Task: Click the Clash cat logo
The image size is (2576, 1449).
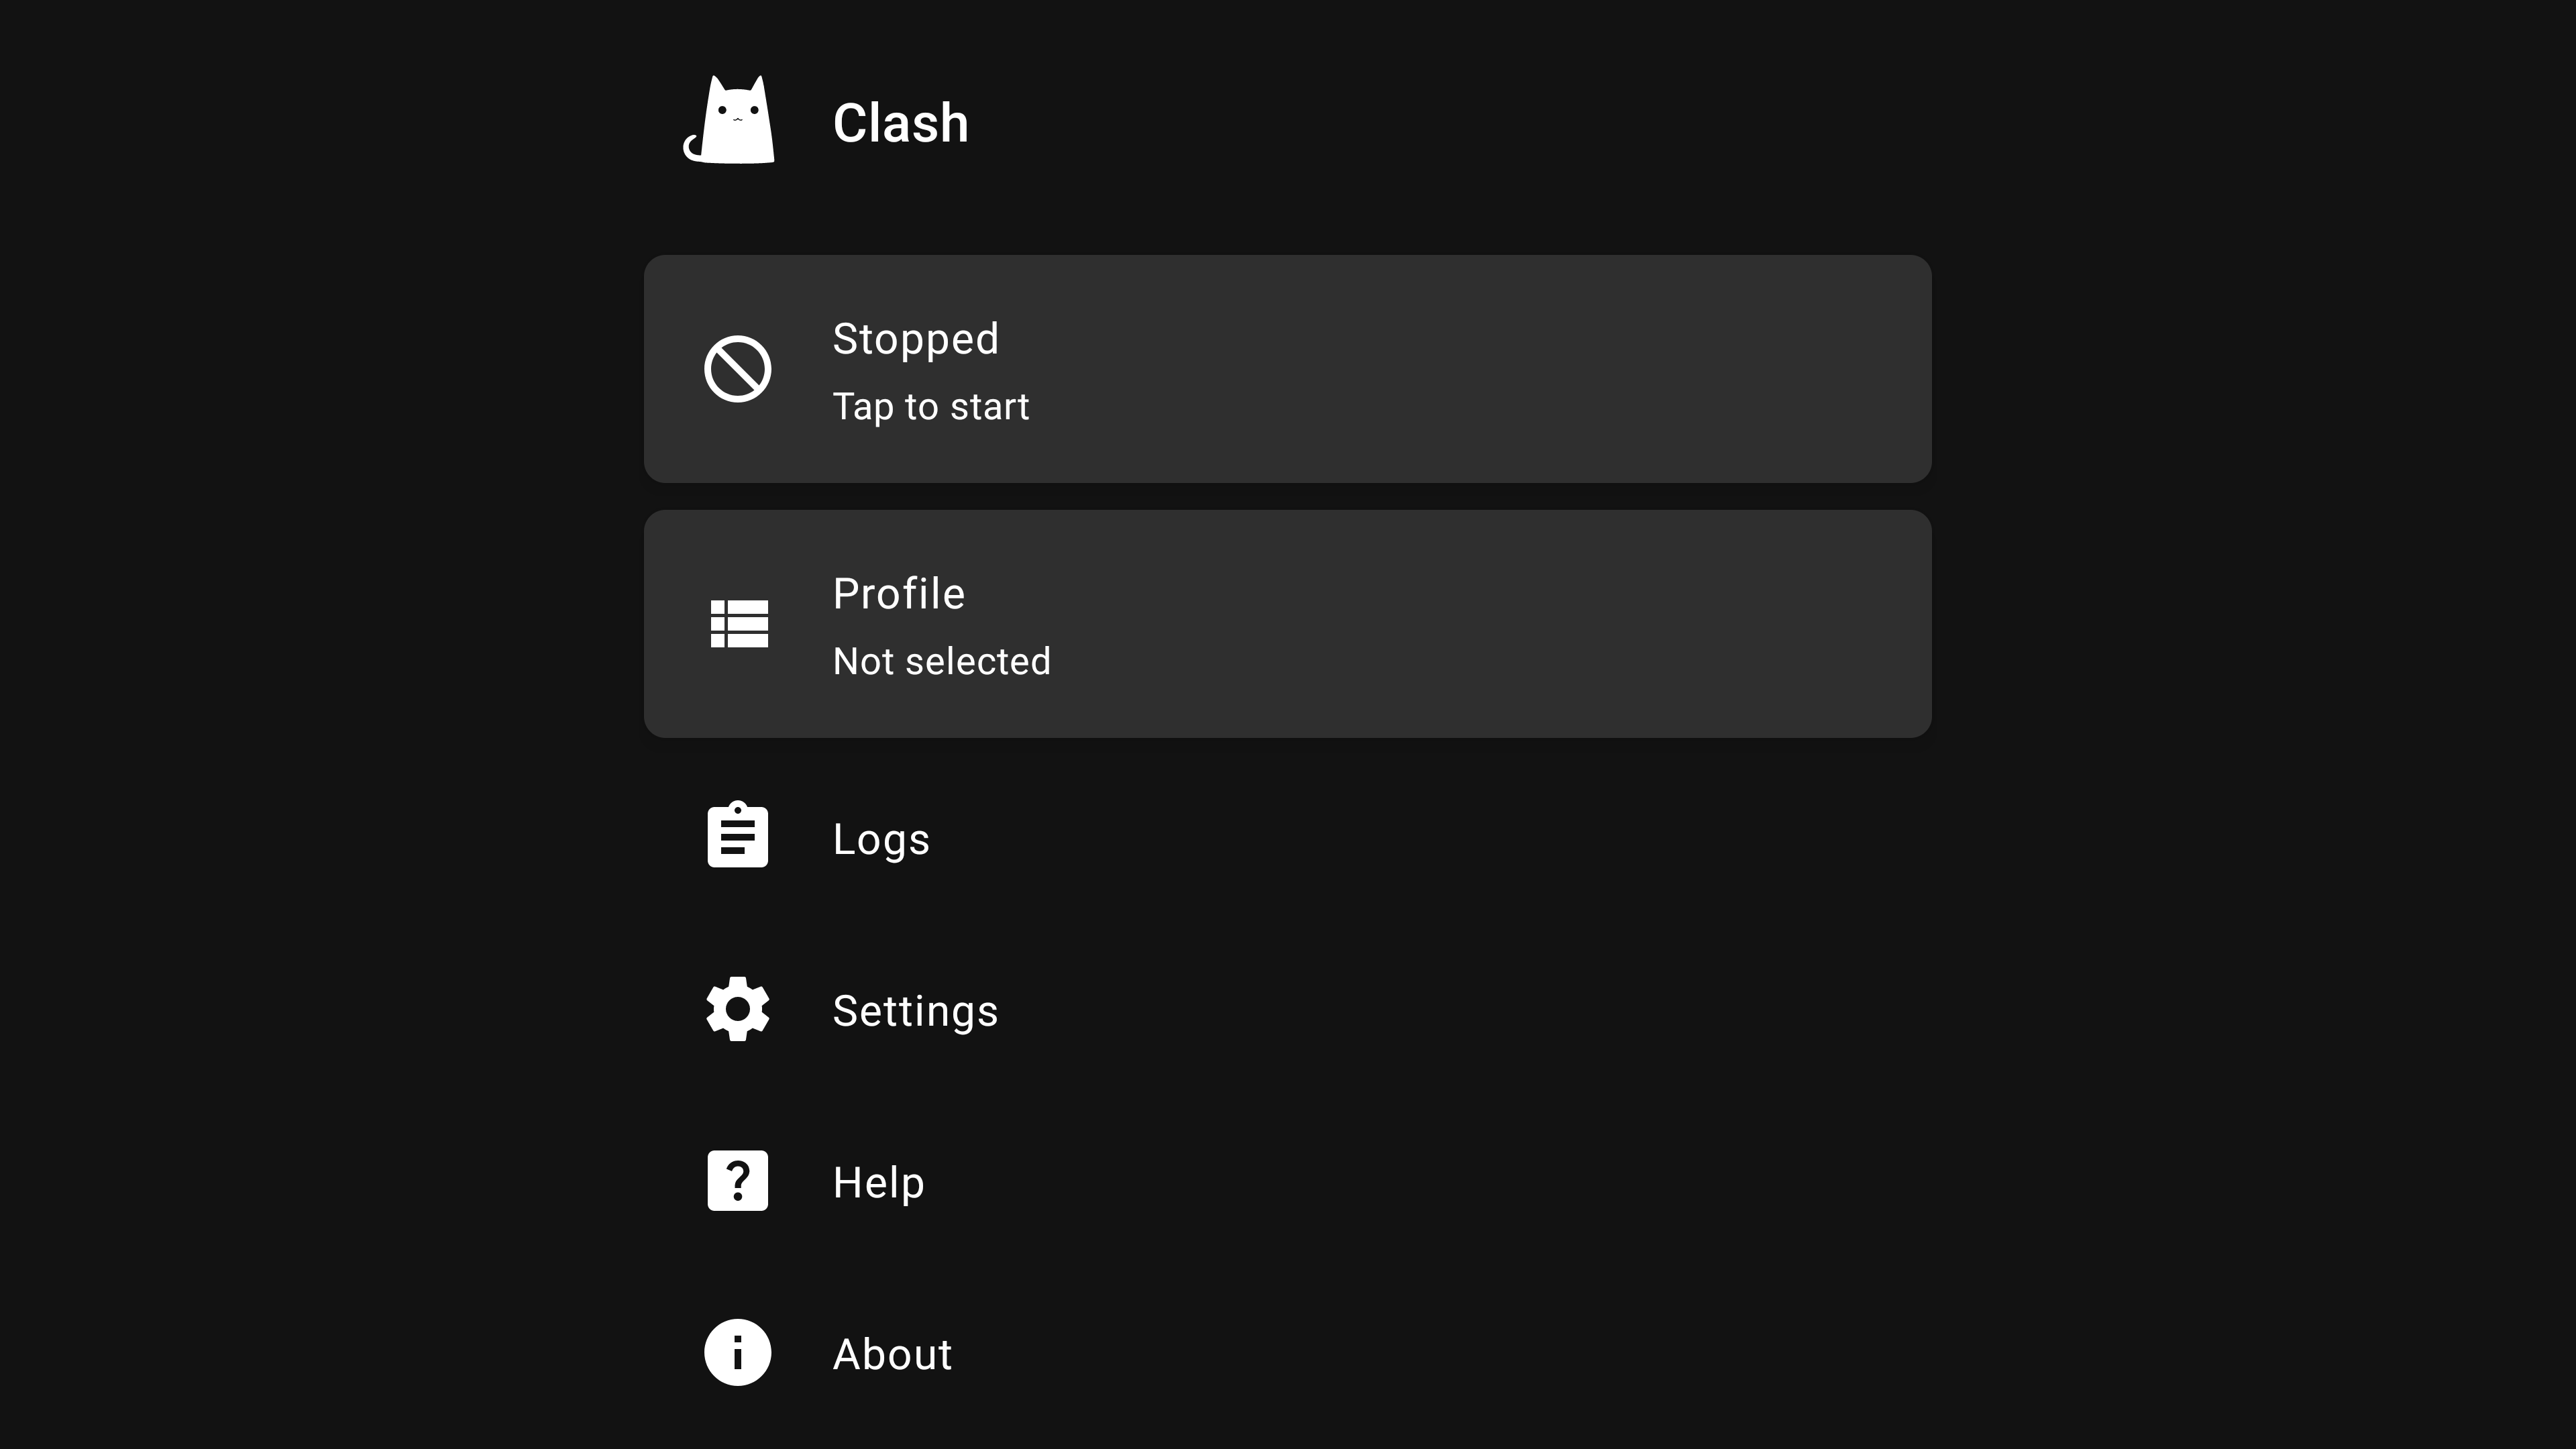Action: pyautogui.click(x=730, y=121)
